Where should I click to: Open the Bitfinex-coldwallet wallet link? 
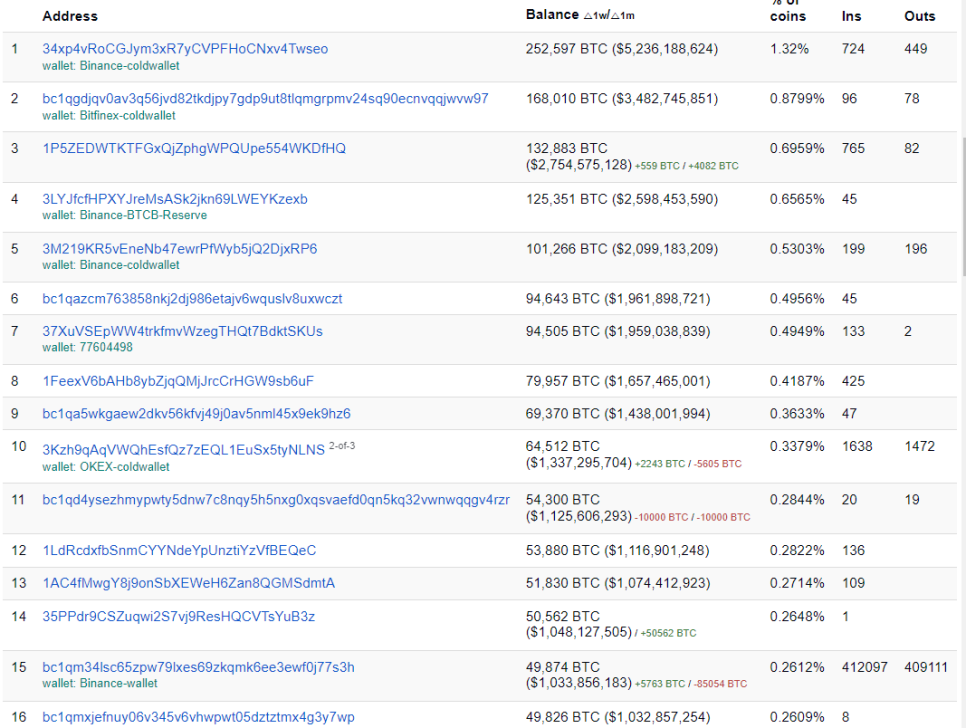click(128, 116)
